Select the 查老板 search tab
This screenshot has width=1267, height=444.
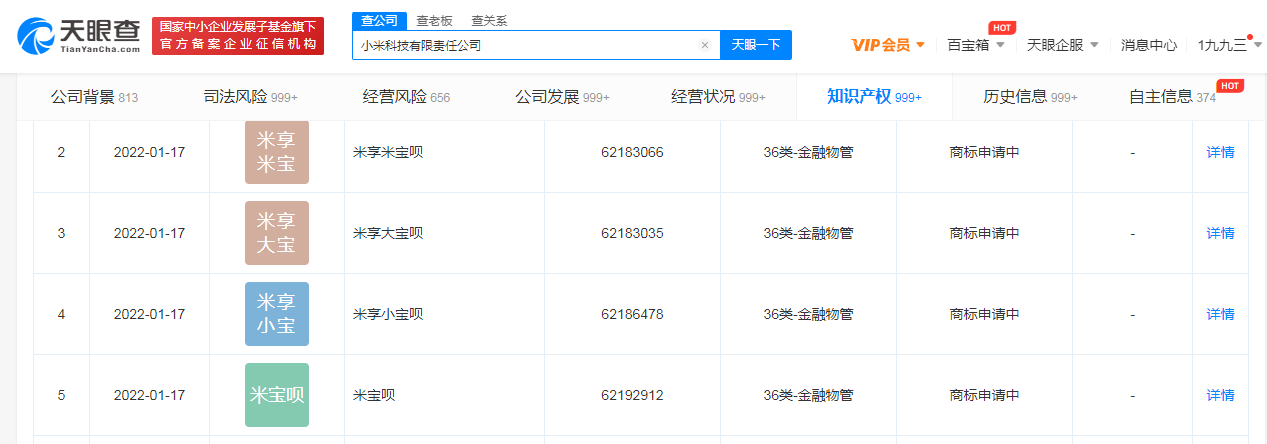pos(433,20)
